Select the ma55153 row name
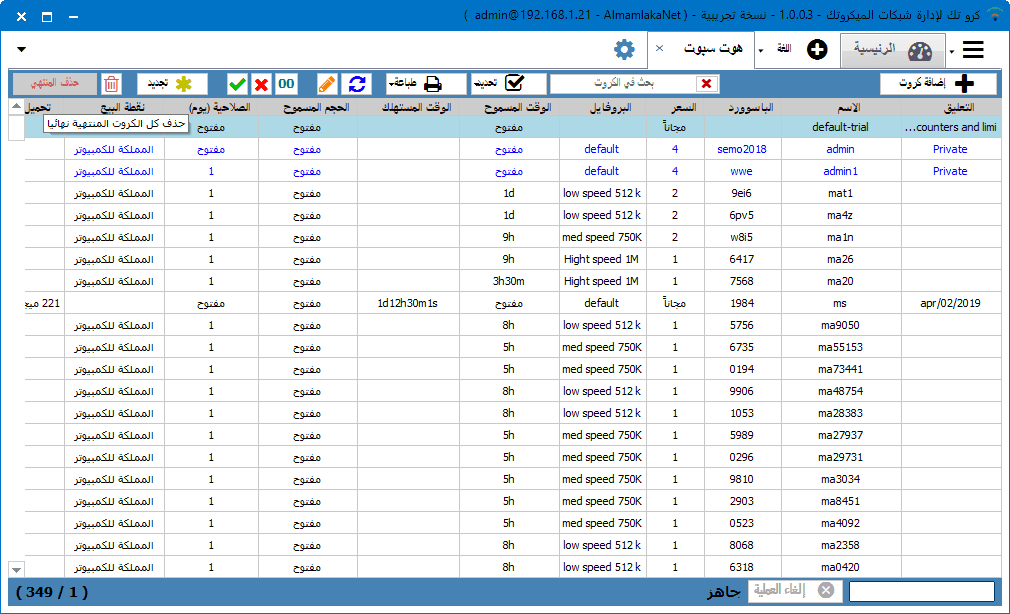1010x614 pixels. pyautogui.click(x=840, y=347)
